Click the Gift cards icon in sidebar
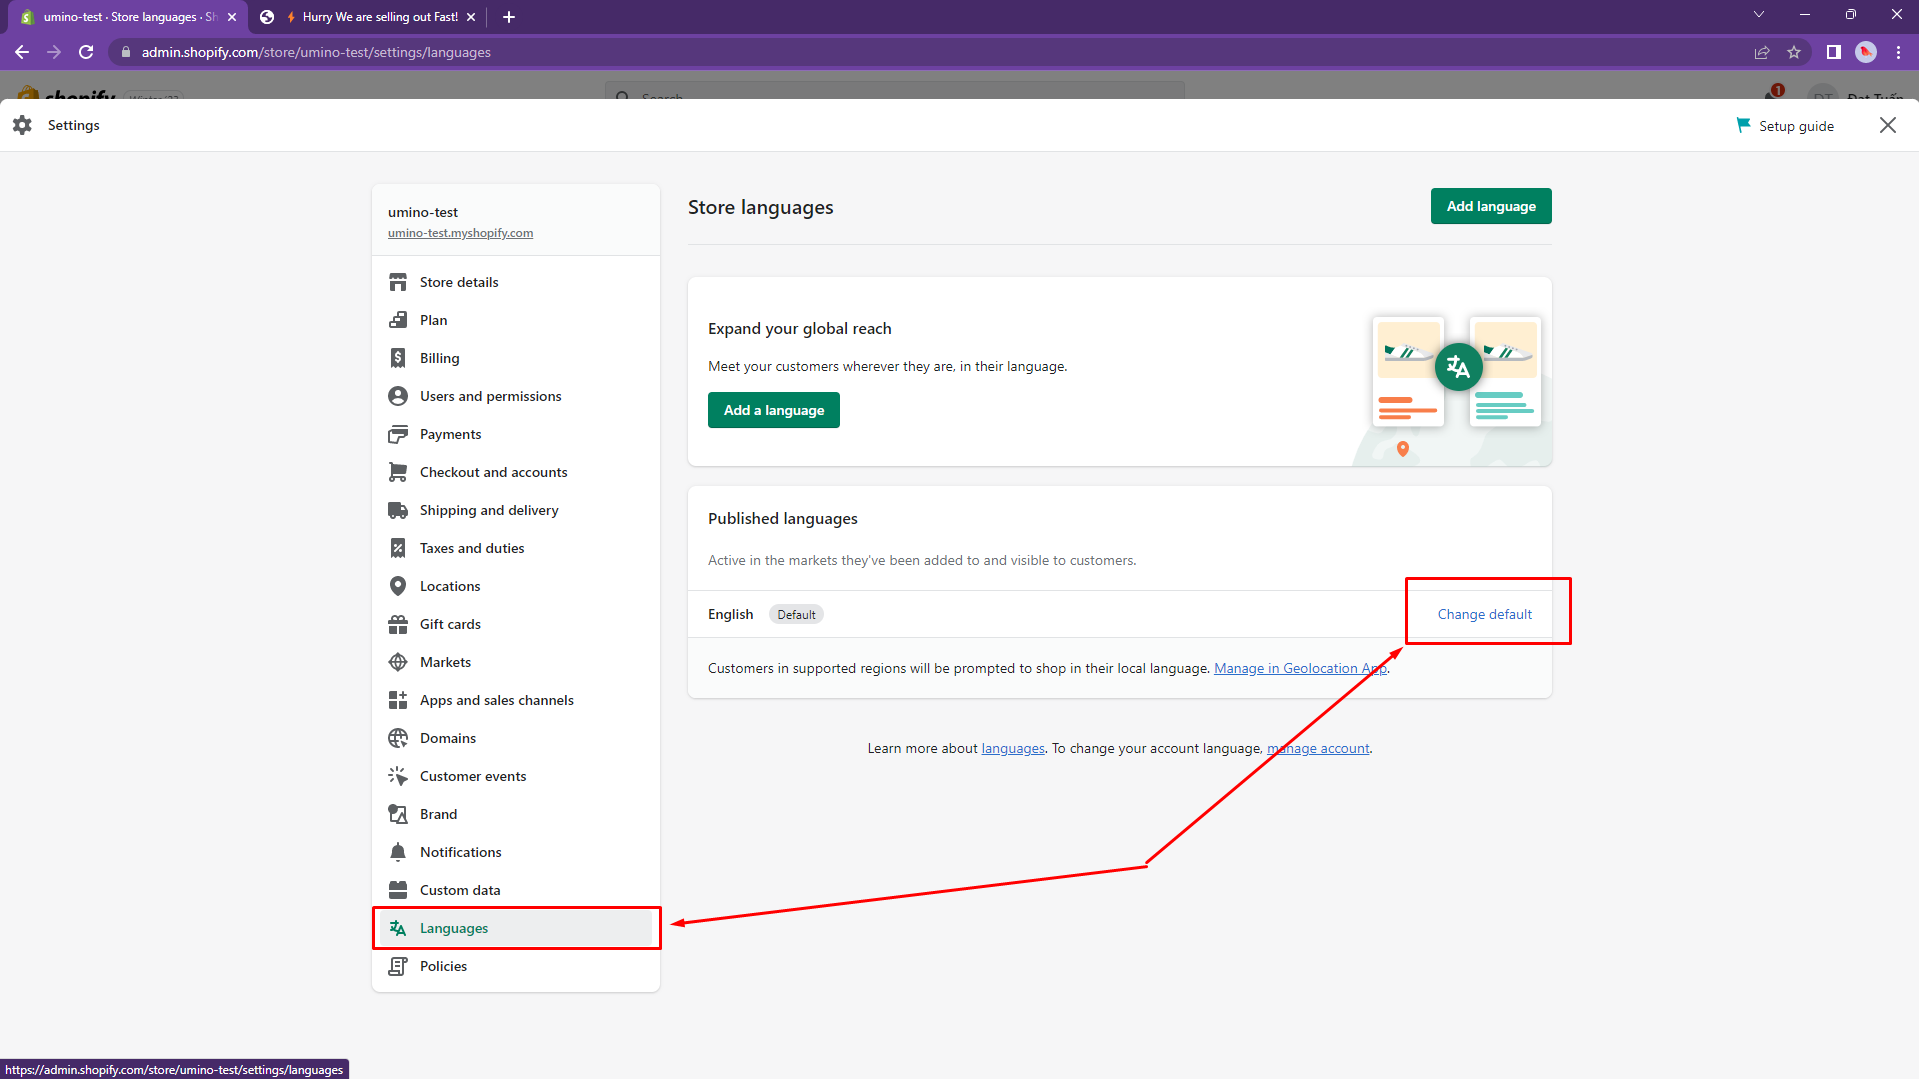 398,624
